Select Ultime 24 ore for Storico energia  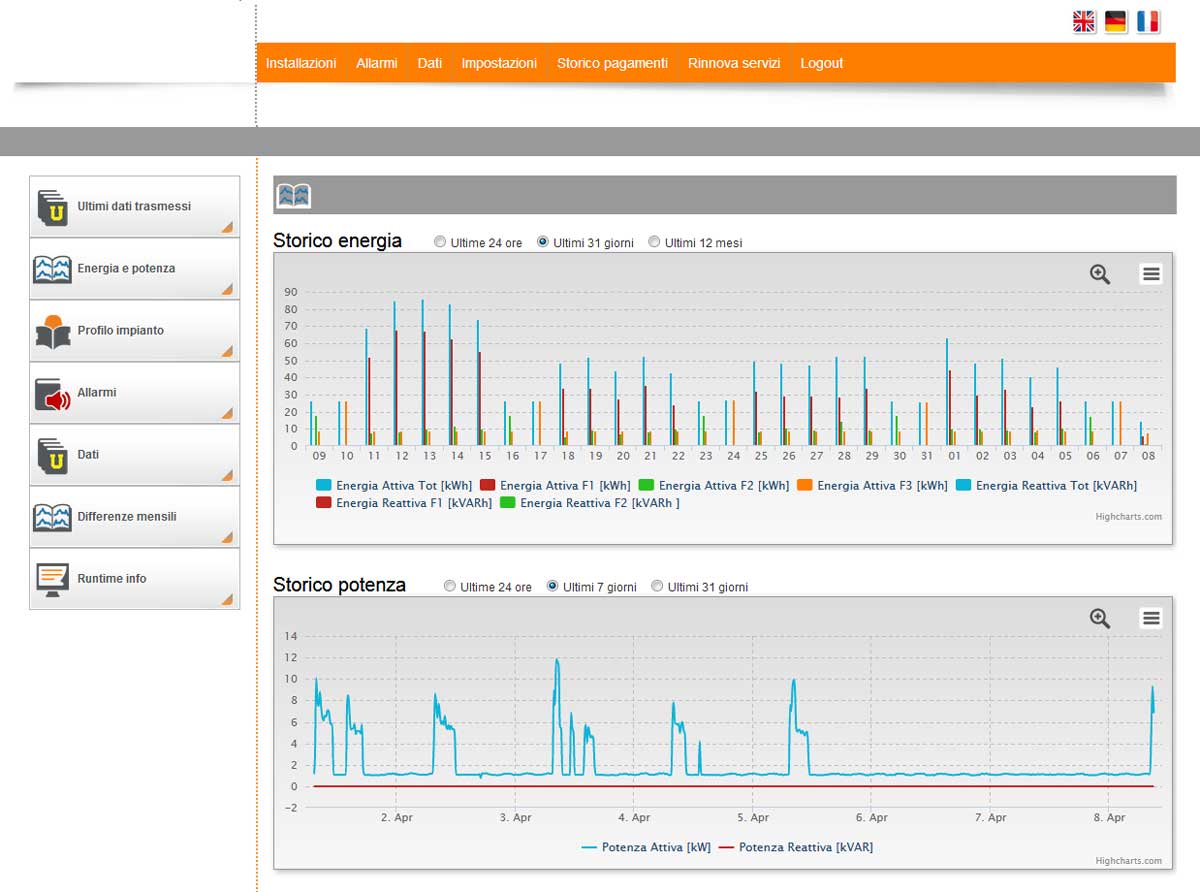pyautogui.click(x=440, y=242)
